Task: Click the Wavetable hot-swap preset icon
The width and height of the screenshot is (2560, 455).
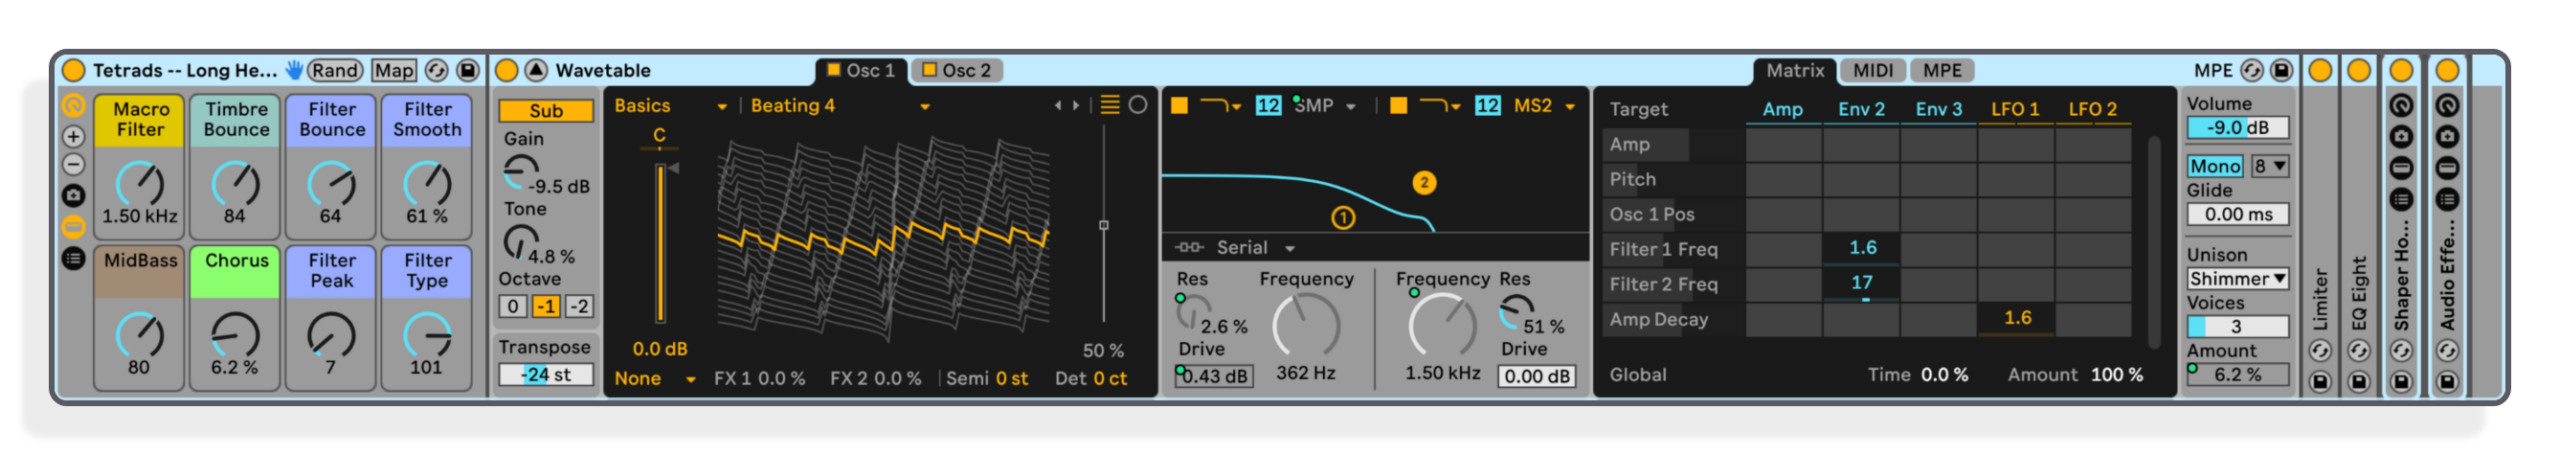Action: [x=2251, y=70]
